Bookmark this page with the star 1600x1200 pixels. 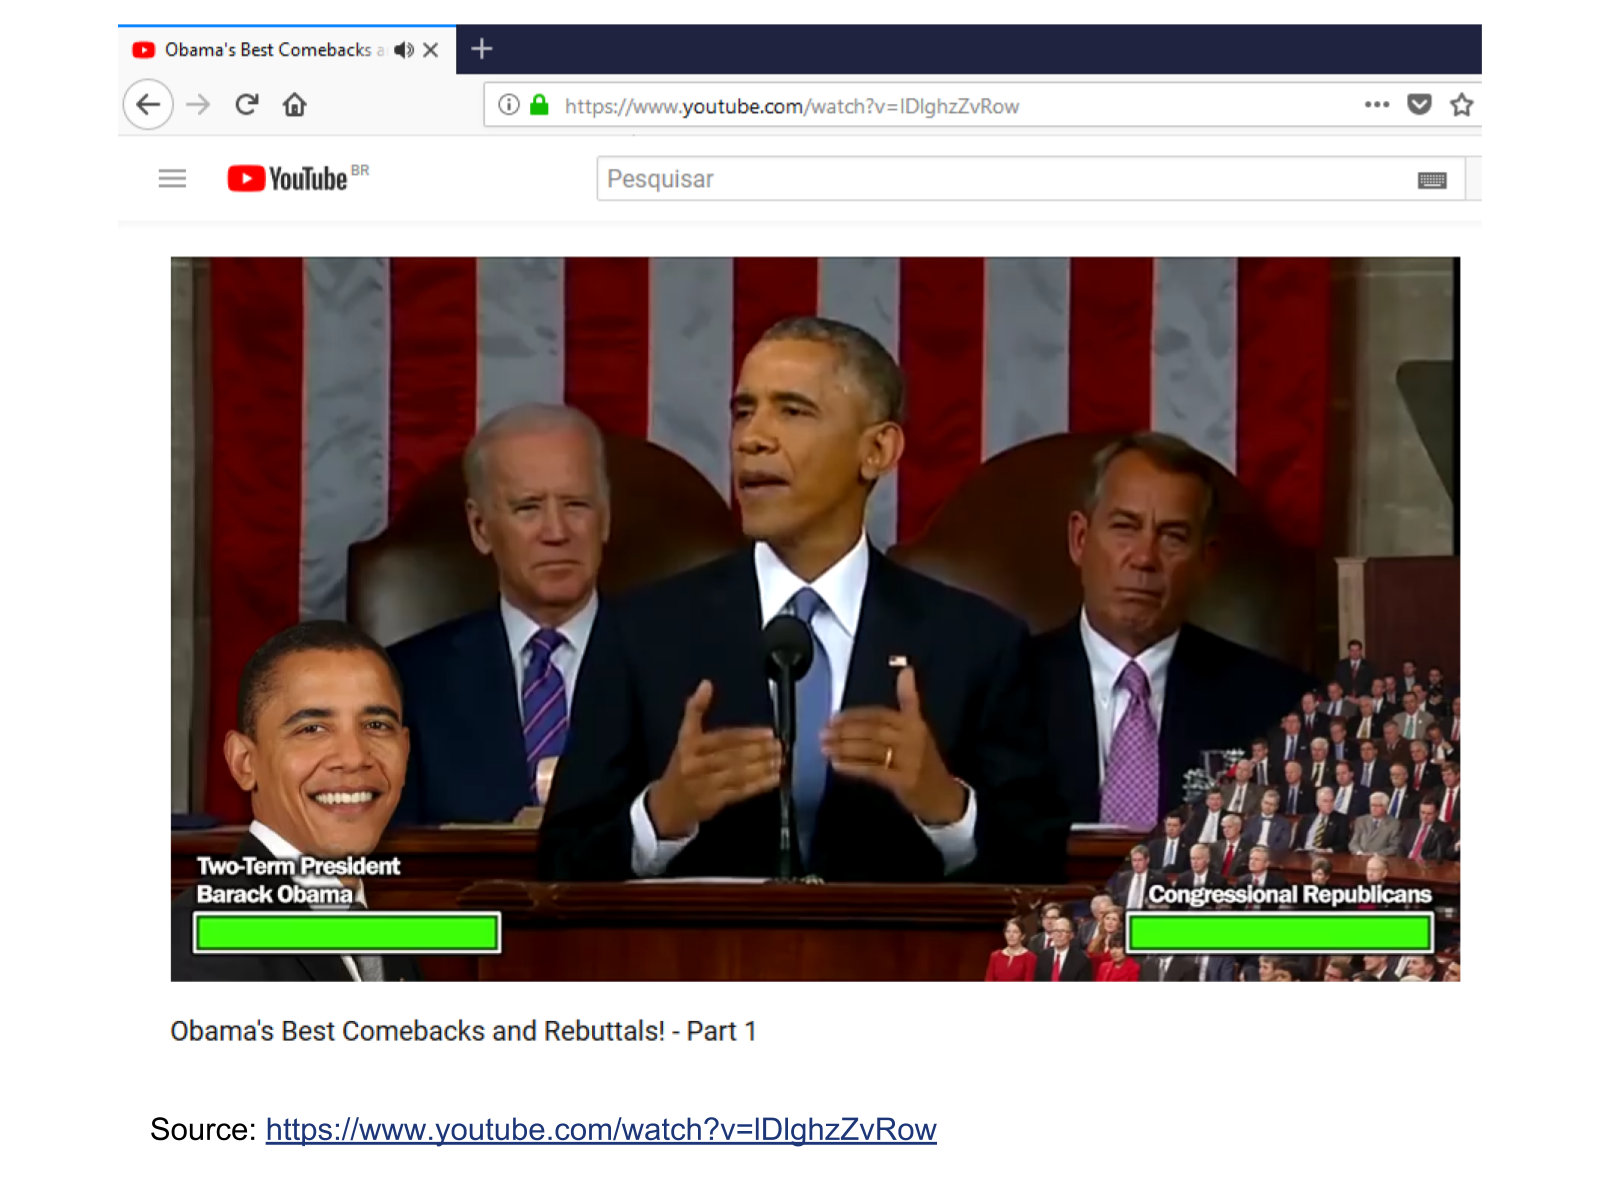tap(1462, 105)
